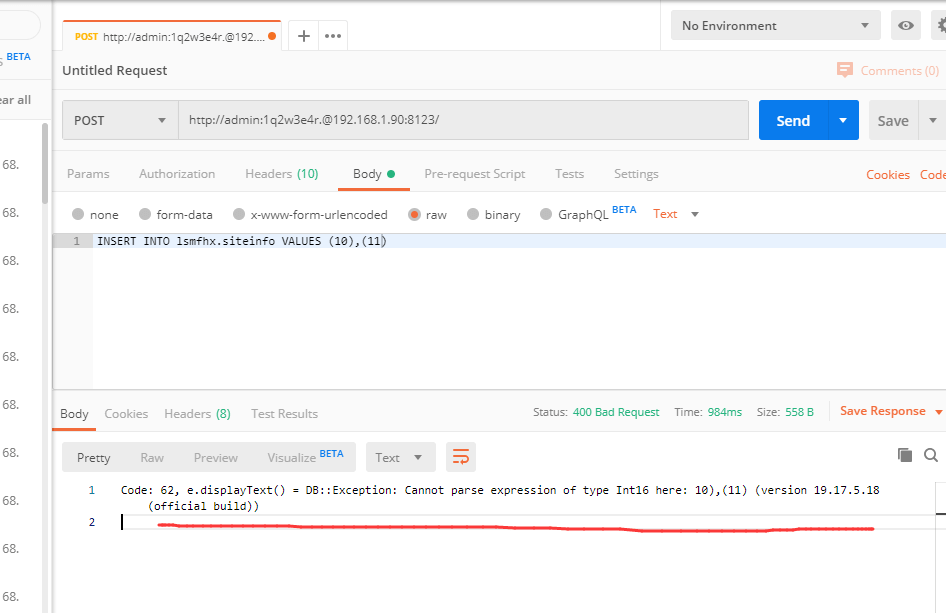
Task: Select the none body type radio
Action: (x=79, y=214)
